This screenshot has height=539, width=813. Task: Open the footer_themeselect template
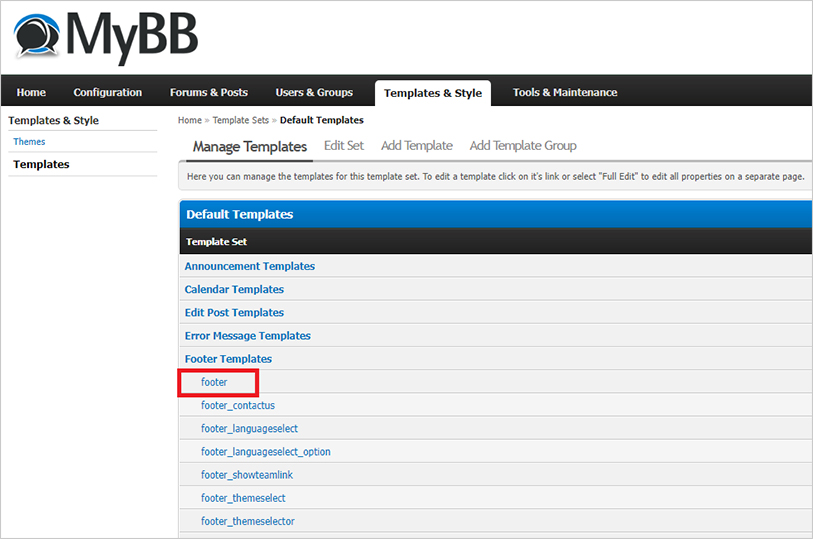(x=243, y=498)
